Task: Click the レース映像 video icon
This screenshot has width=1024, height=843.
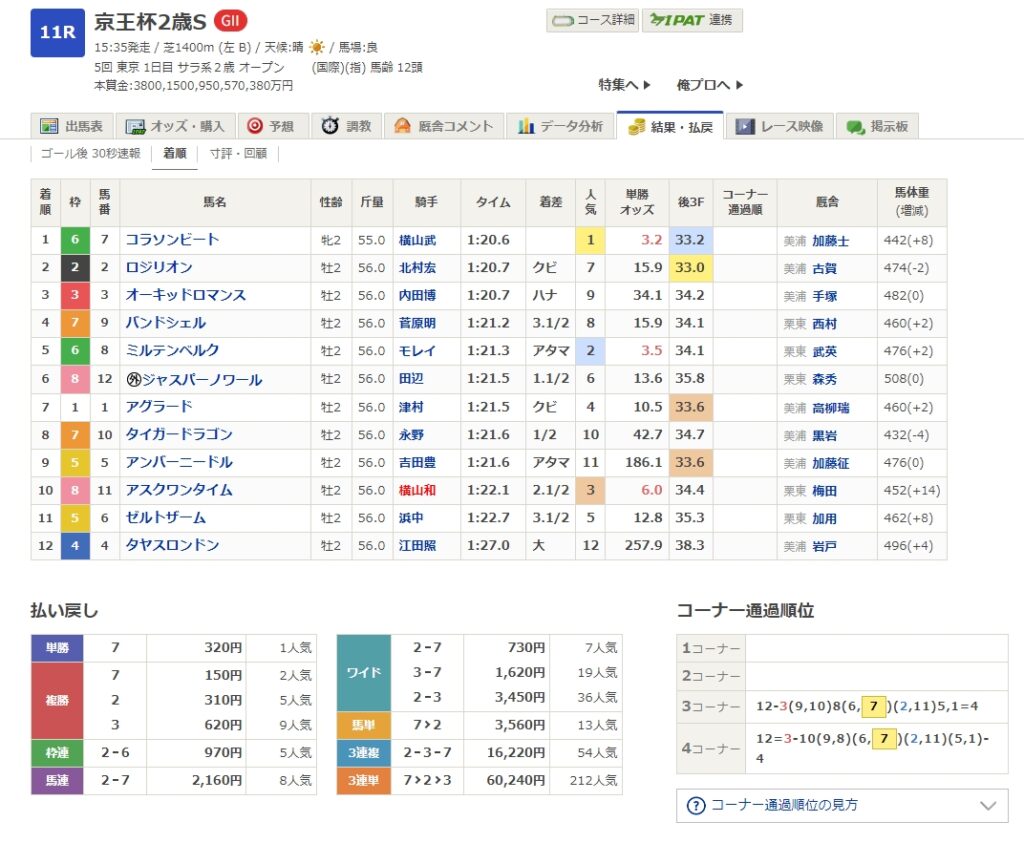Action: coord(745,126)
